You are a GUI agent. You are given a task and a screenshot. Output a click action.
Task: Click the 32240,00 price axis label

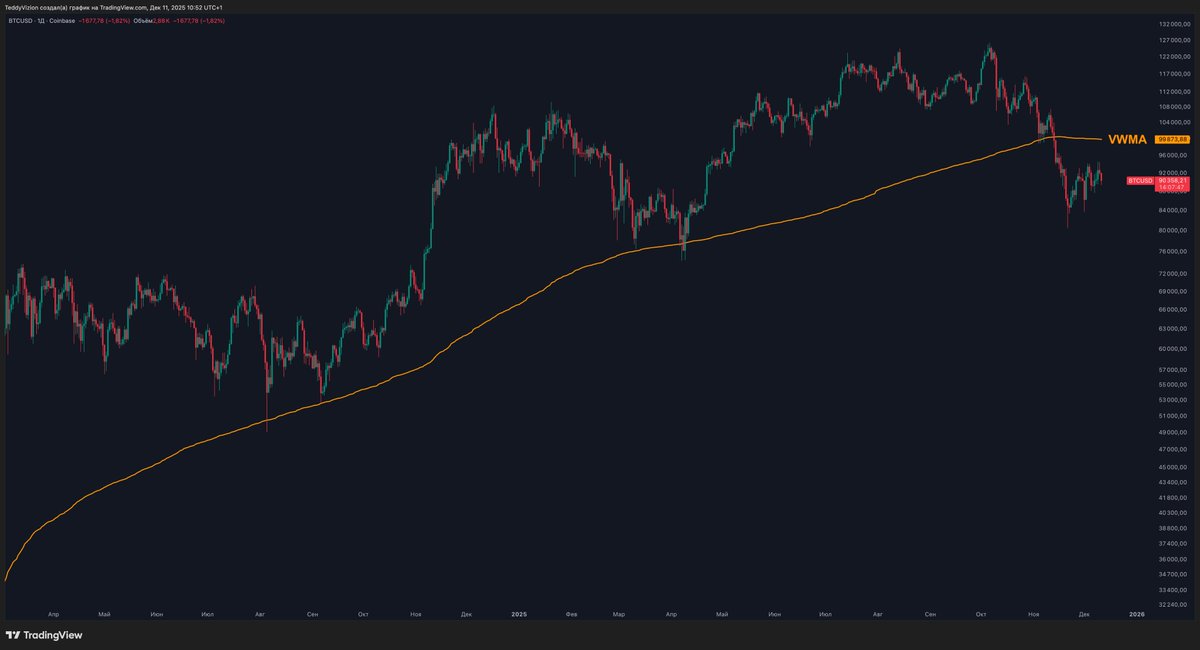(x=1174, y=606)
